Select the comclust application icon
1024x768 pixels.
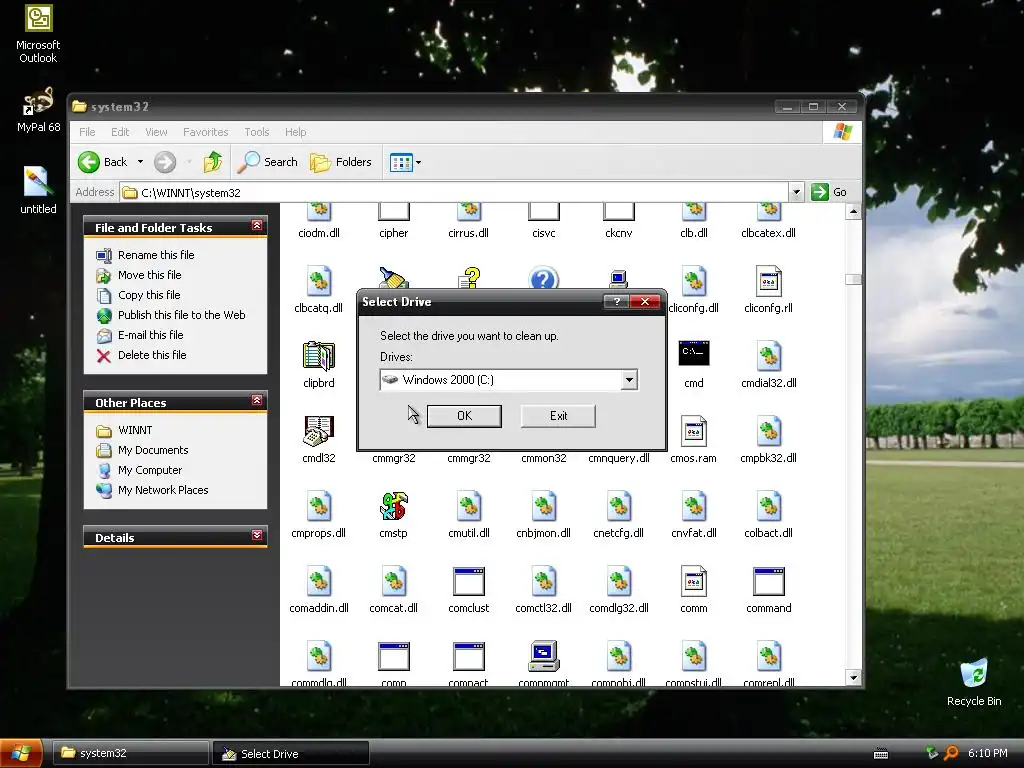pos(468,581)
